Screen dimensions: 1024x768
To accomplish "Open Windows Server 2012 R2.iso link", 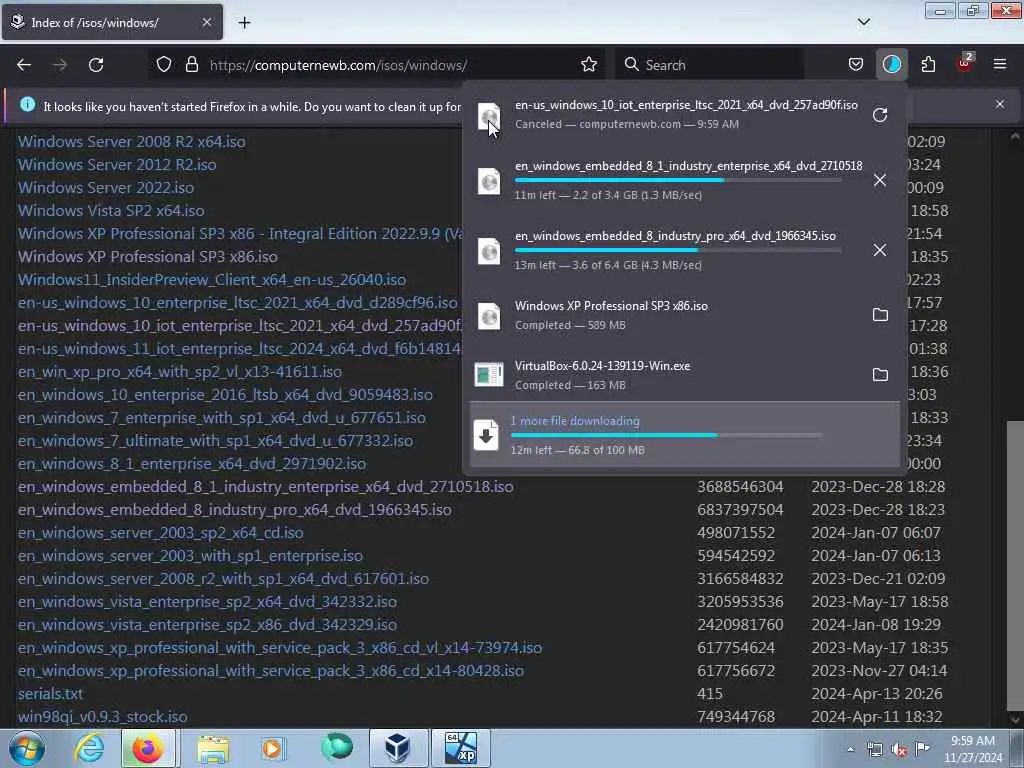I will coord(117,165).
